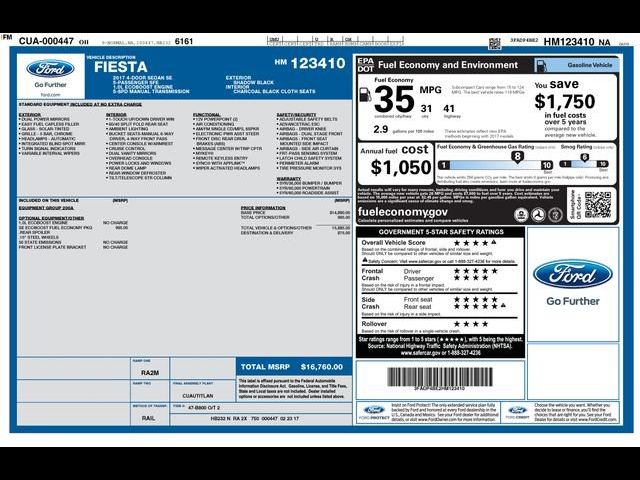The width and height of the screenshot is (640, 480).
Task: Click the Ford Credit logo at the bottom
Action: pyautogui.click(x=517, y=411)
